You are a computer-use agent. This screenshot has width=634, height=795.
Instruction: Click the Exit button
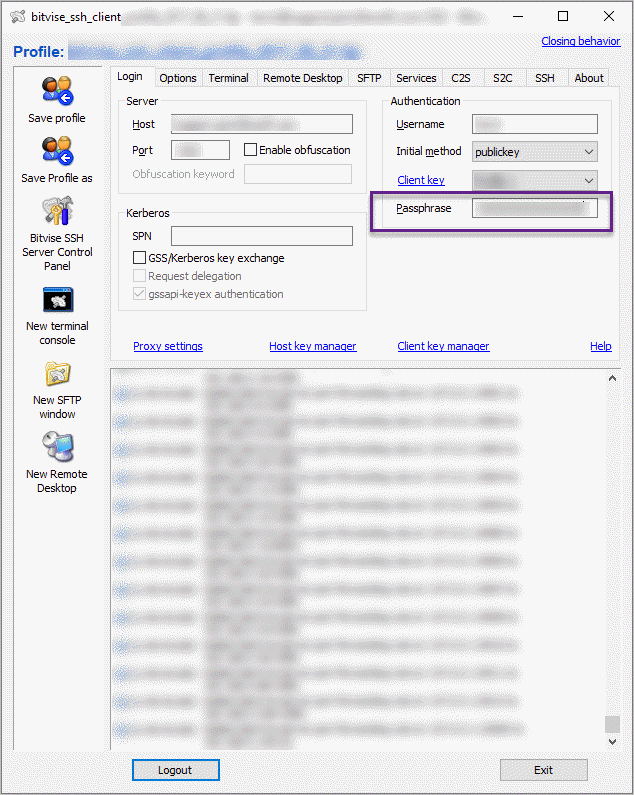tap(543, 770)
